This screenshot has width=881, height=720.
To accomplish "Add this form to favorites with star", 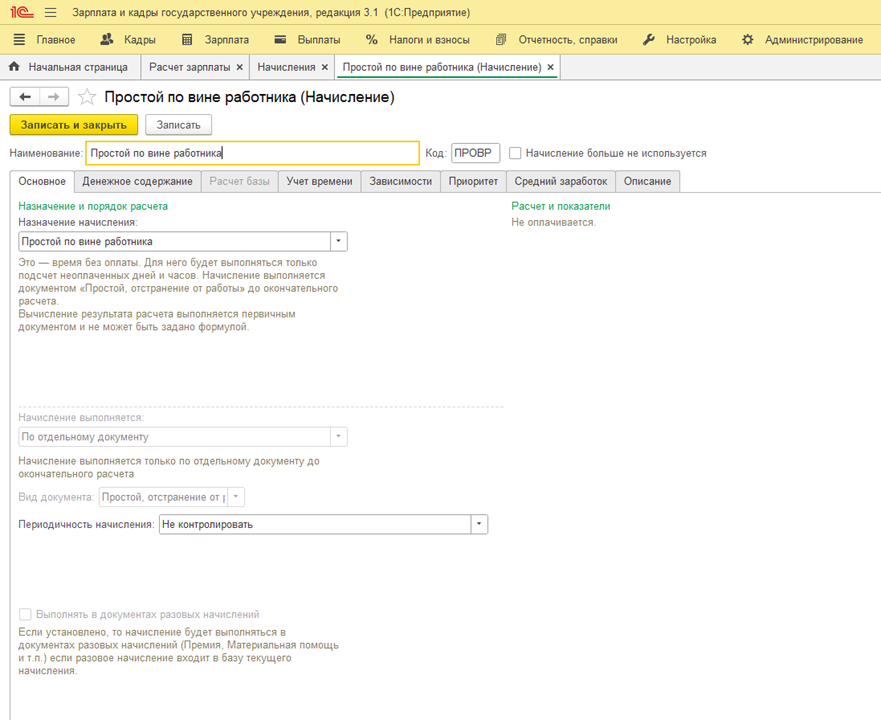I will (x=87, y=97).
